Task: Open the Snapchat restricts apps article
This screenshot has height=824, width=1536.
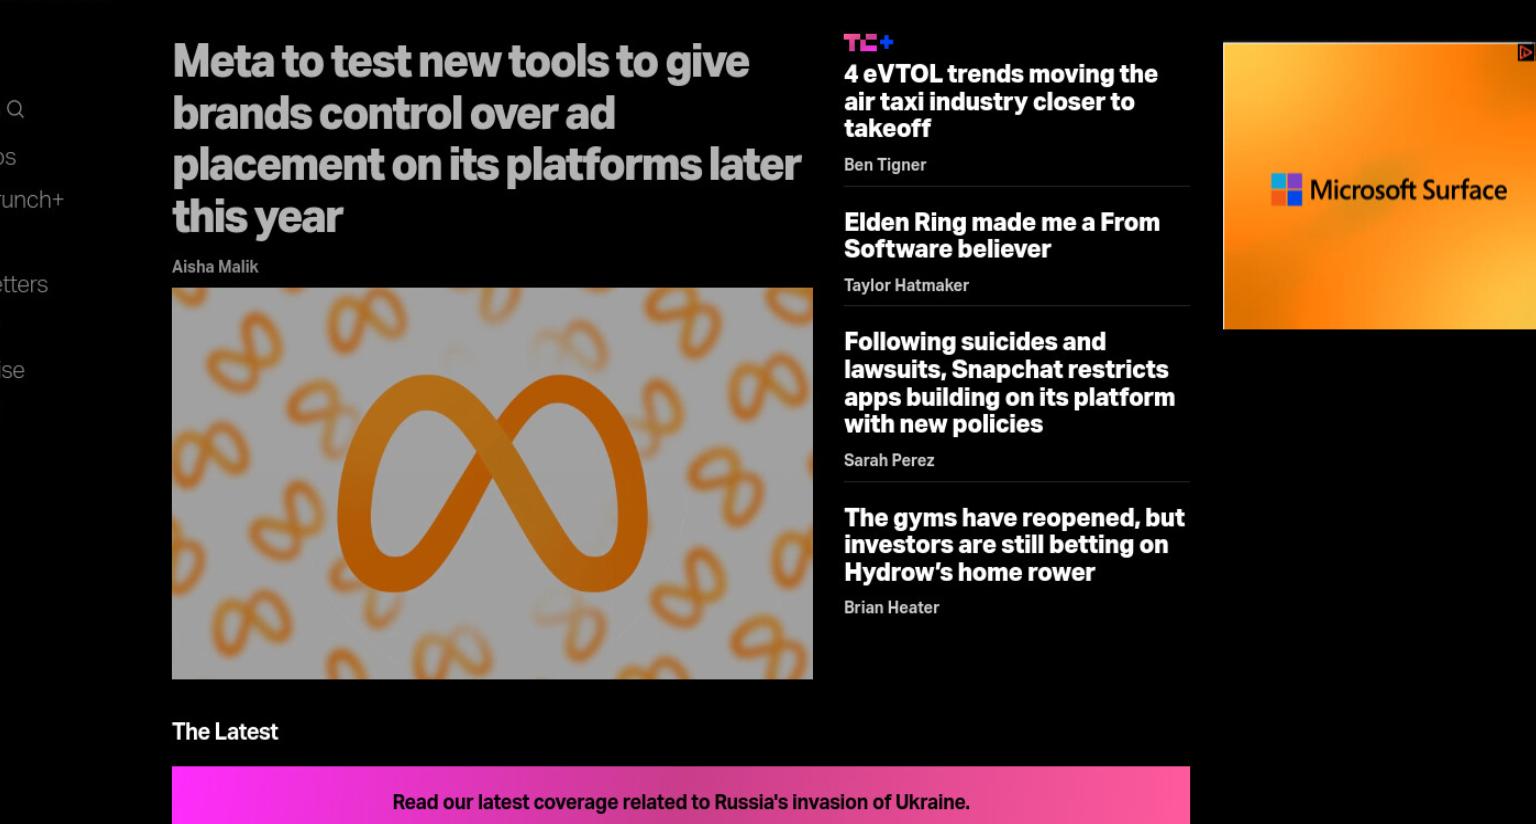Action: coord(1009,383)
